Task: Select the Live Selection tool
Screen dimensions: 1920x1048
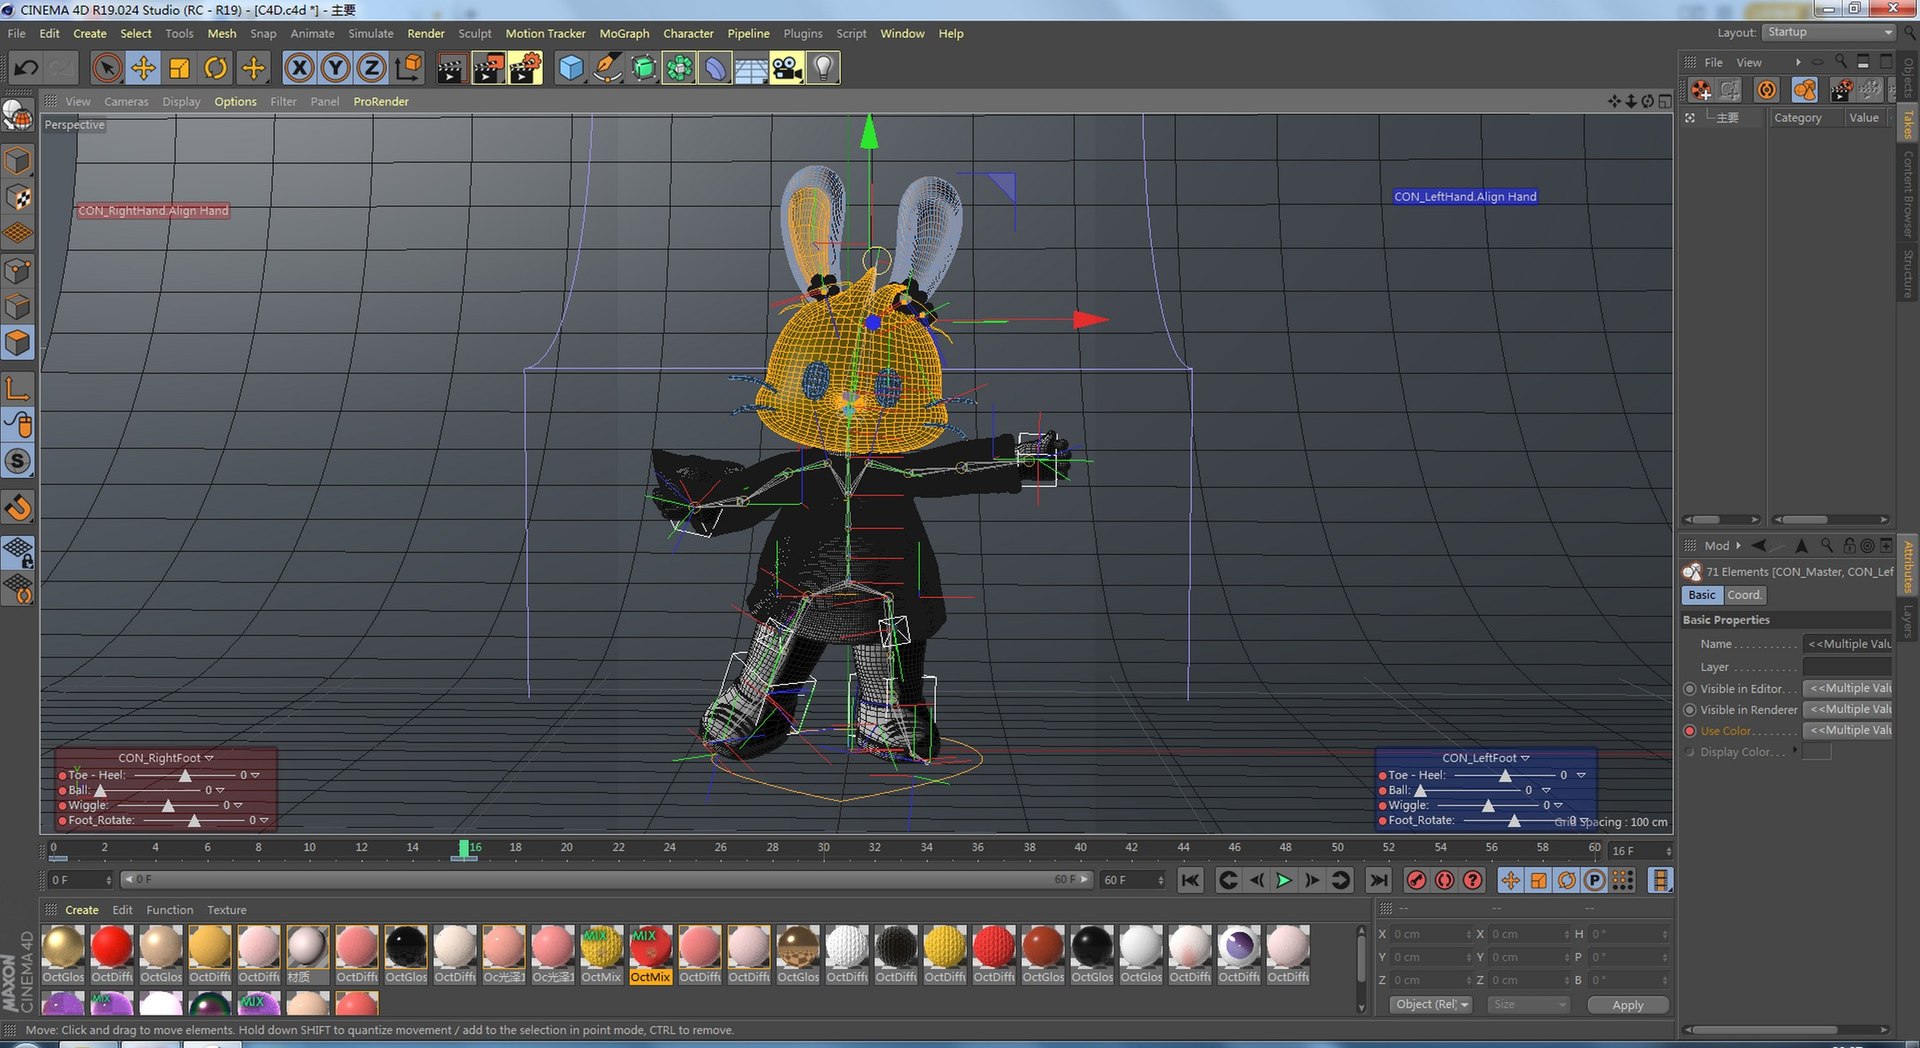Action: pos(107,68)
